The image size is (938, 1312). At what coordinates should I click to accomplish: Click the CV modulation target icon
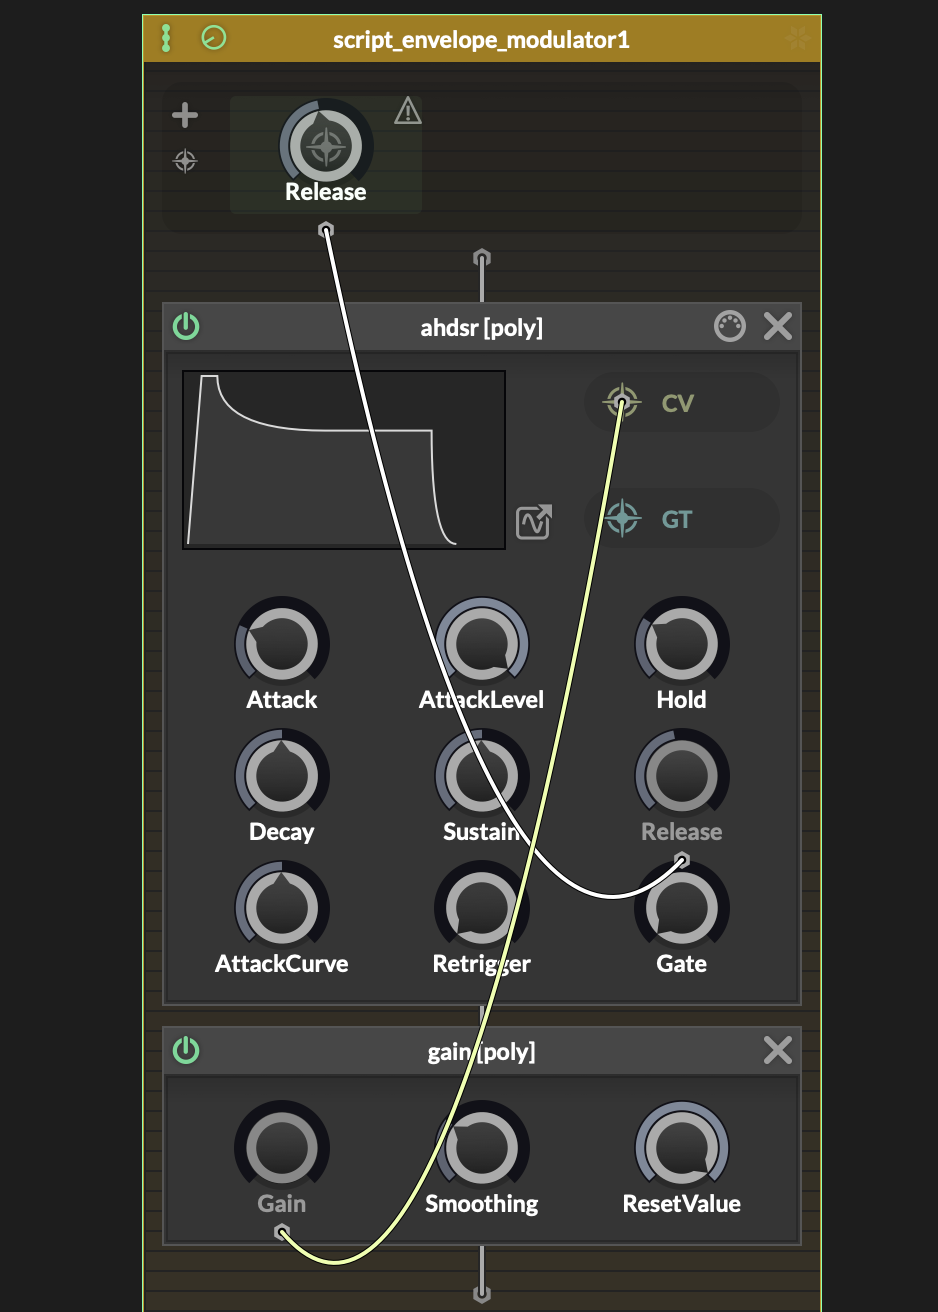point(622,404)
